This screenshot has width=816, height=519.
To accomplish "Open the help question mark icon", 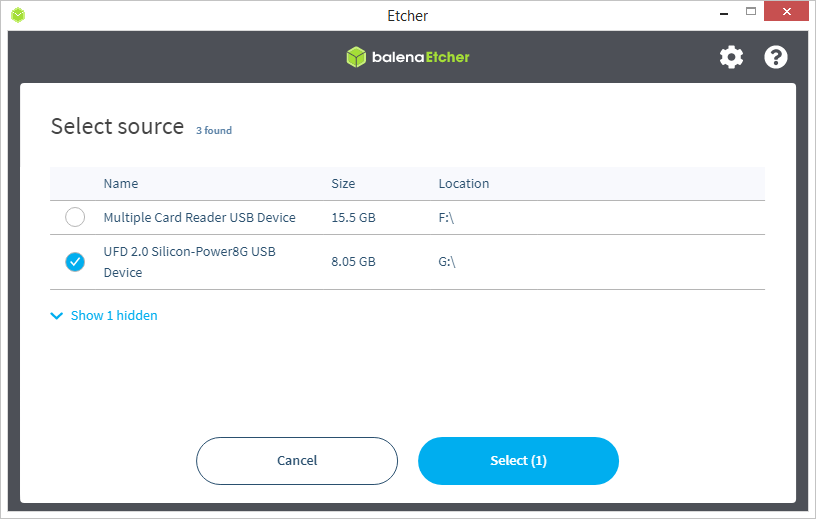I will pyautogui.click(x=776, y=57).
